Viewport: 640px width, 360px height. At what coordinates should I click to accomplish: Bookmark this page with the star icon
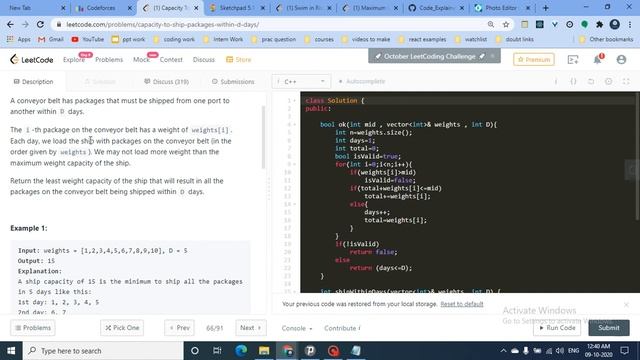point(506,24)
